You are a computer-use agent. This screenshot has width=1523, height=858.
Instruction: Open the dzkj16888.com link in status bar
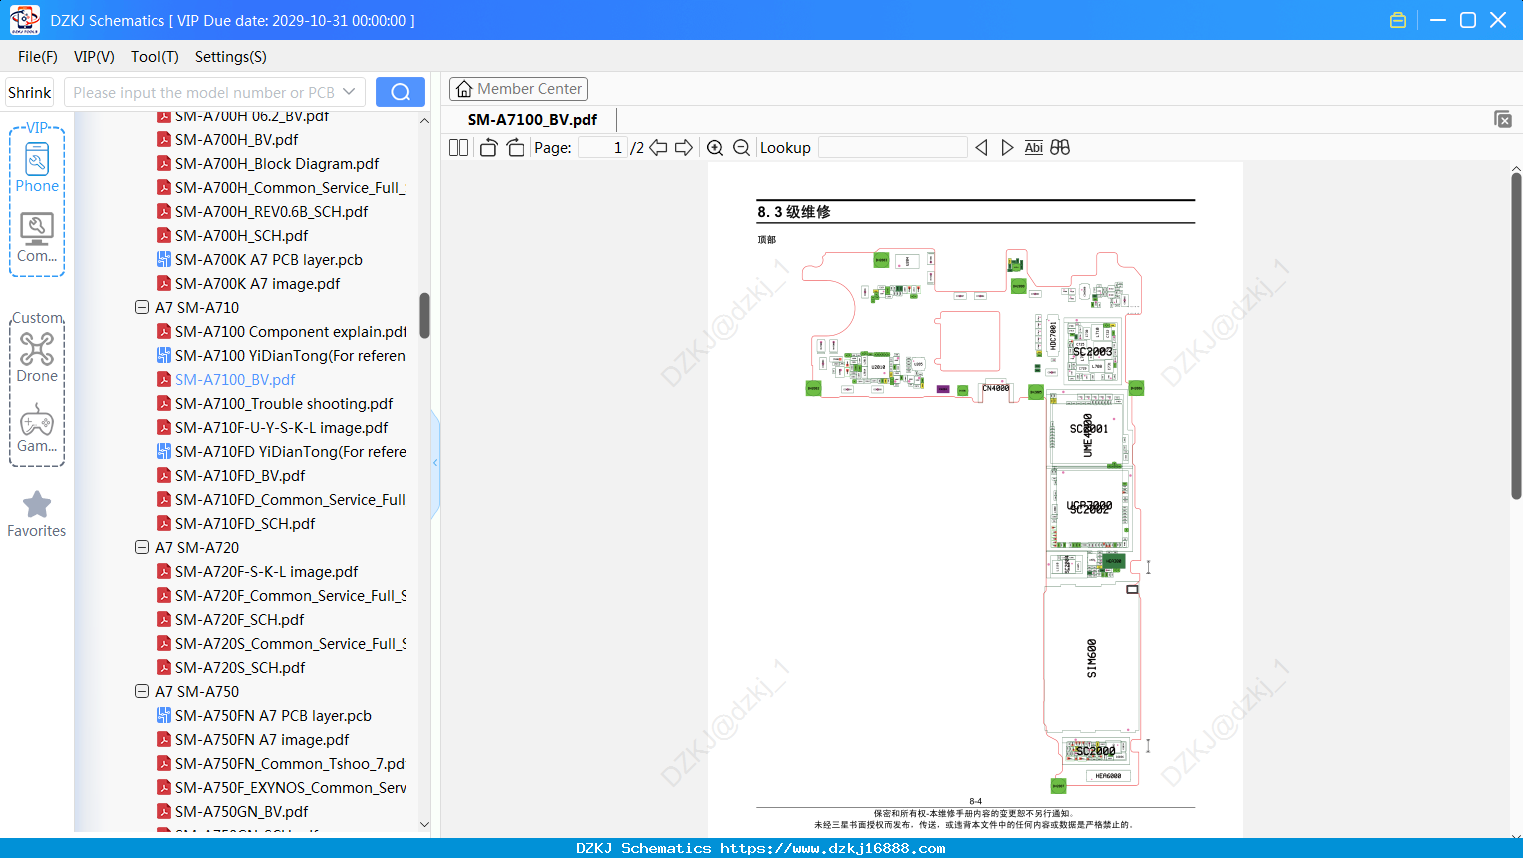click(833, 848)
